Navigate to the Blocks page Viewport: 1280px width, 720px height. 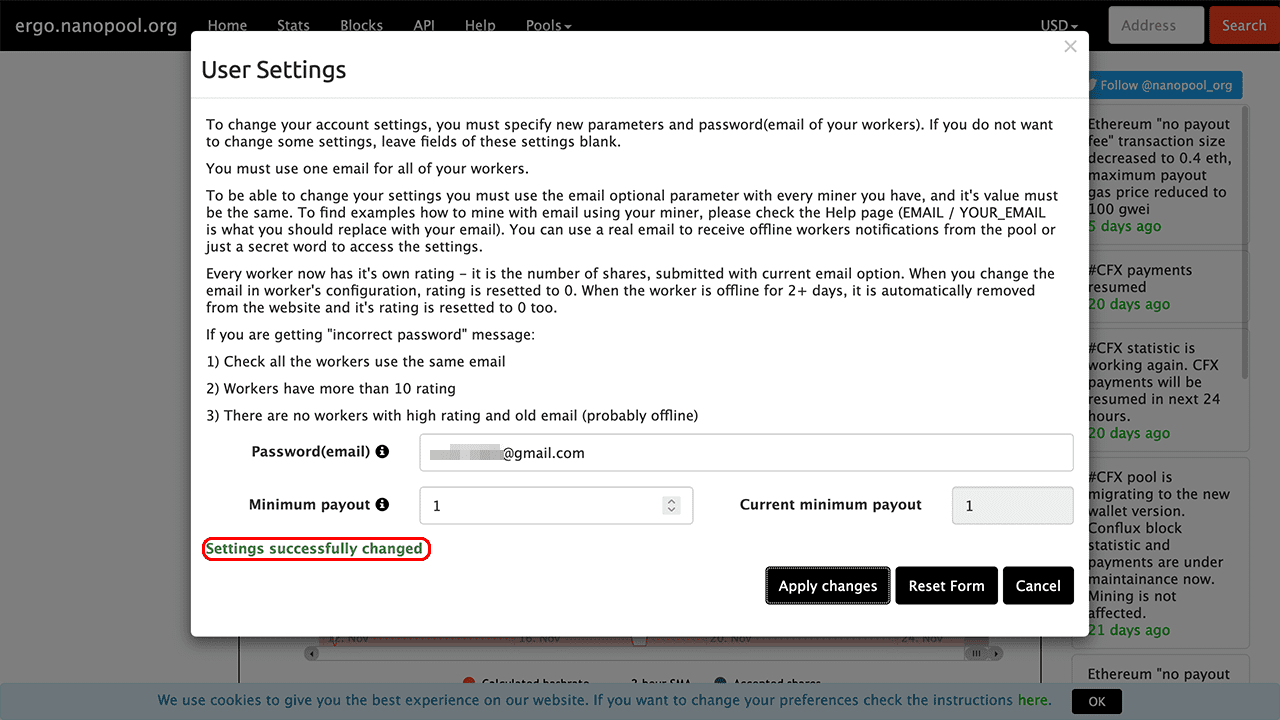pos(361,26)
